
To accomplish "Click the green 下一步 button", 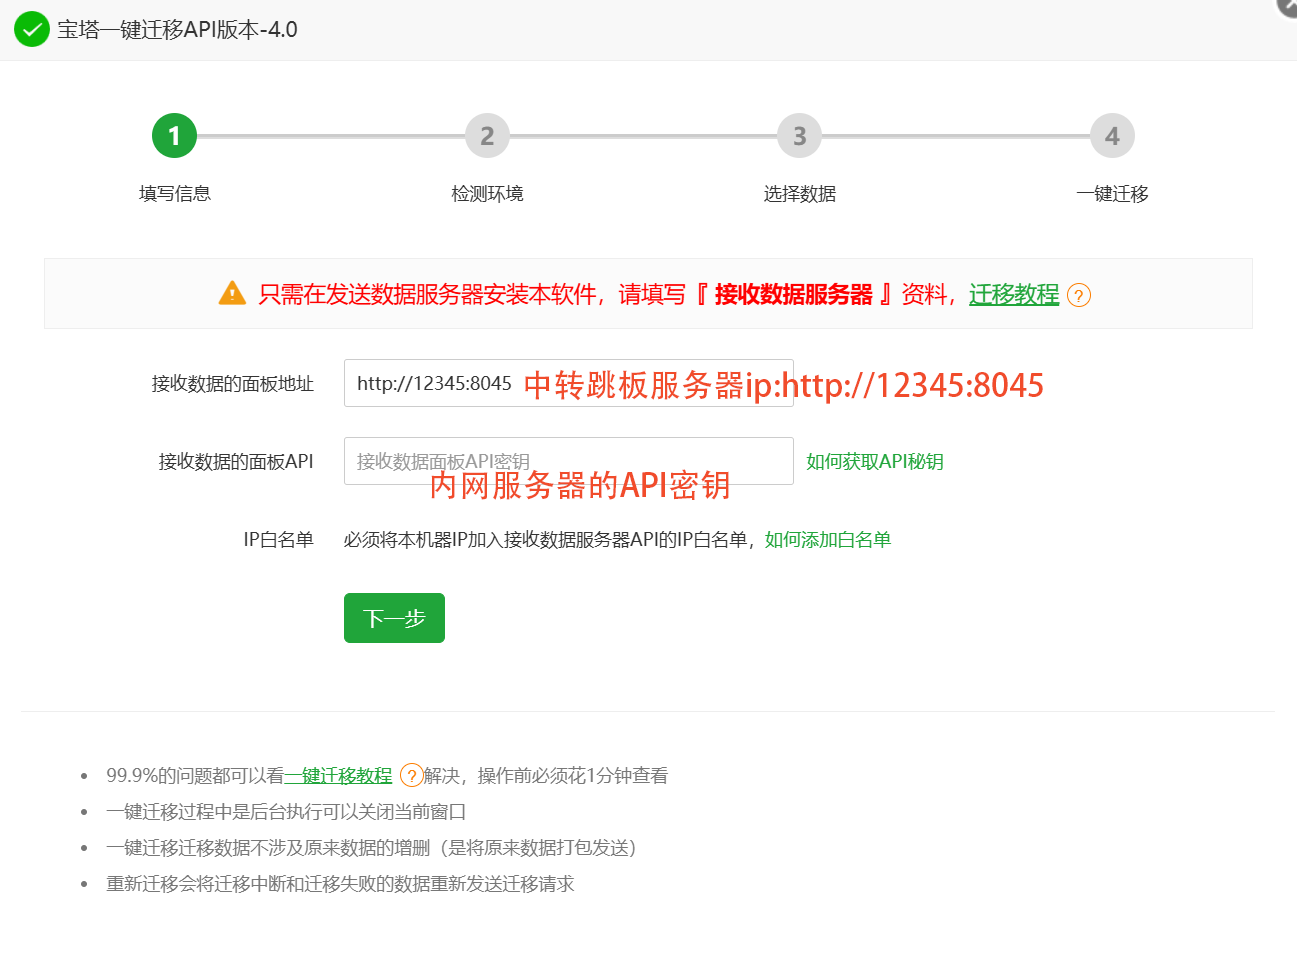I will [394, 618].
